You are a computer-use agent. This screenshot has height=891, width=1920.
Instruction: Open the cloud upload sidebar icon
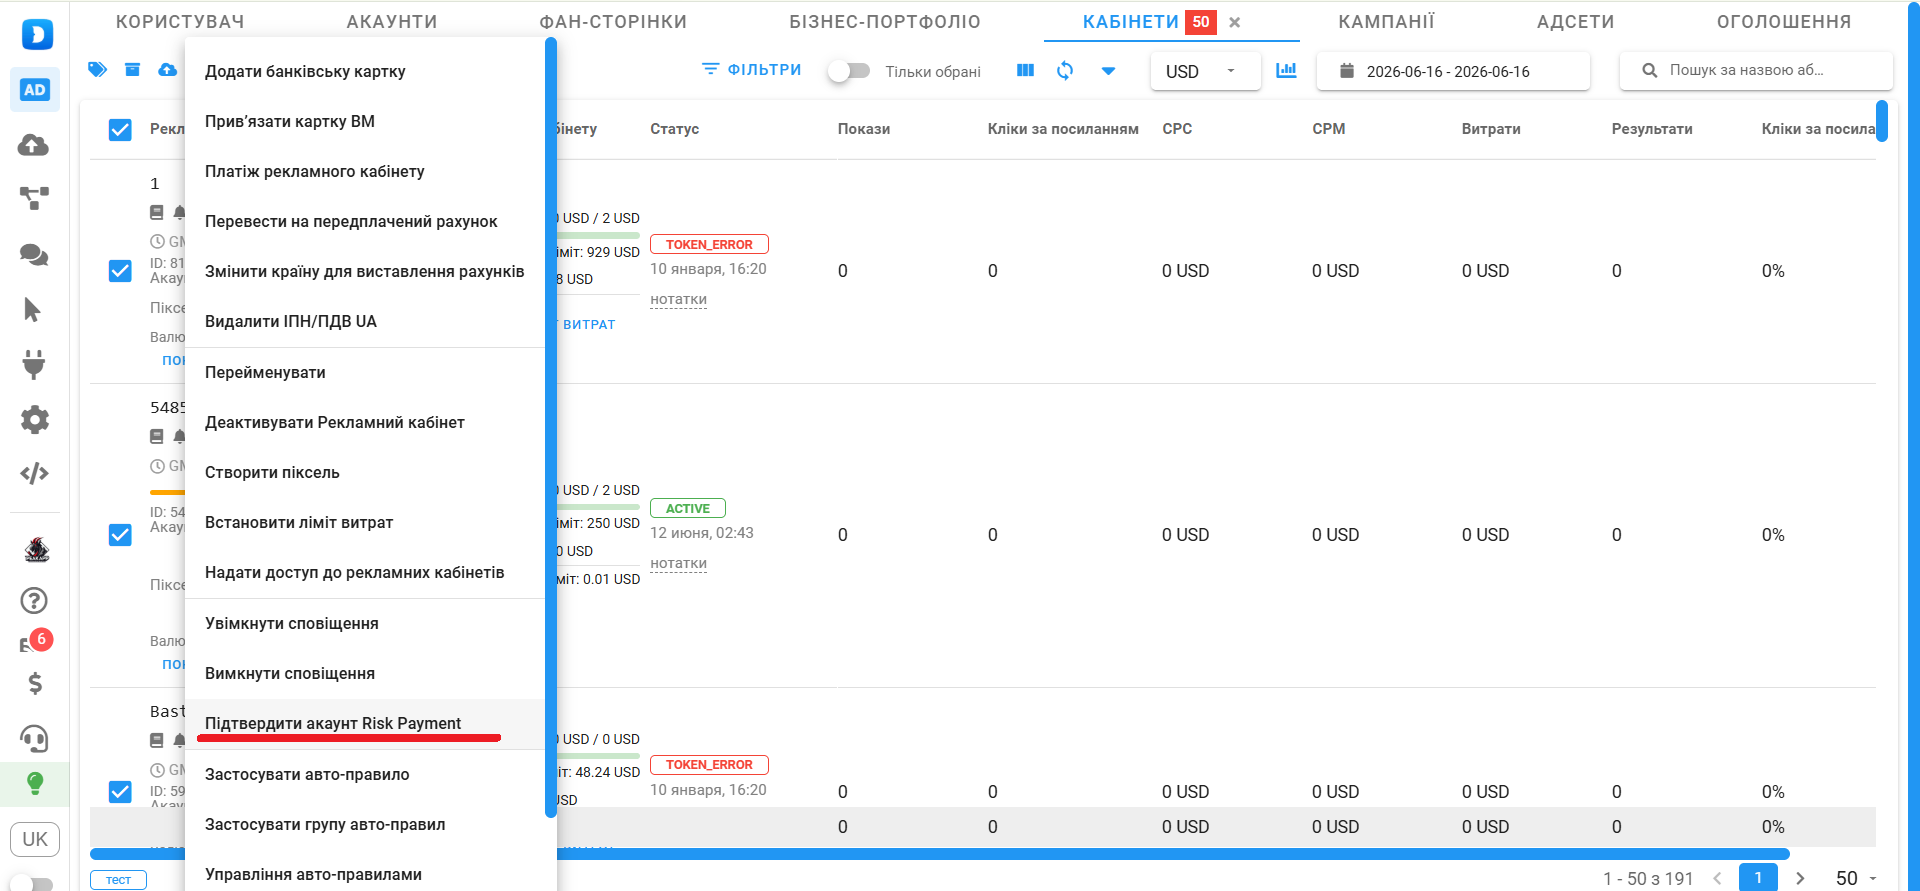(34, 146)
